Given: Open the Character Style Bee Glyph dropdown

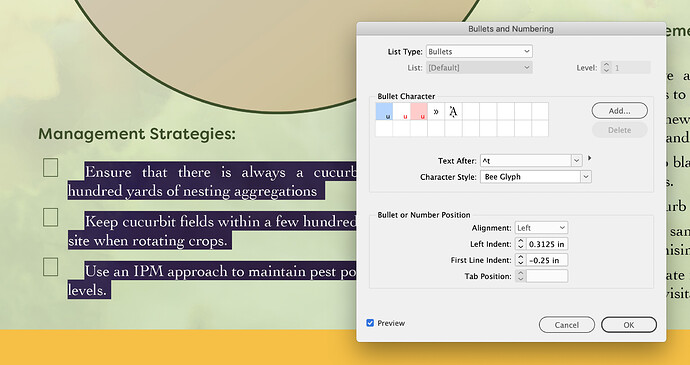Looking at the screenshot, I should tap(536, 177).
